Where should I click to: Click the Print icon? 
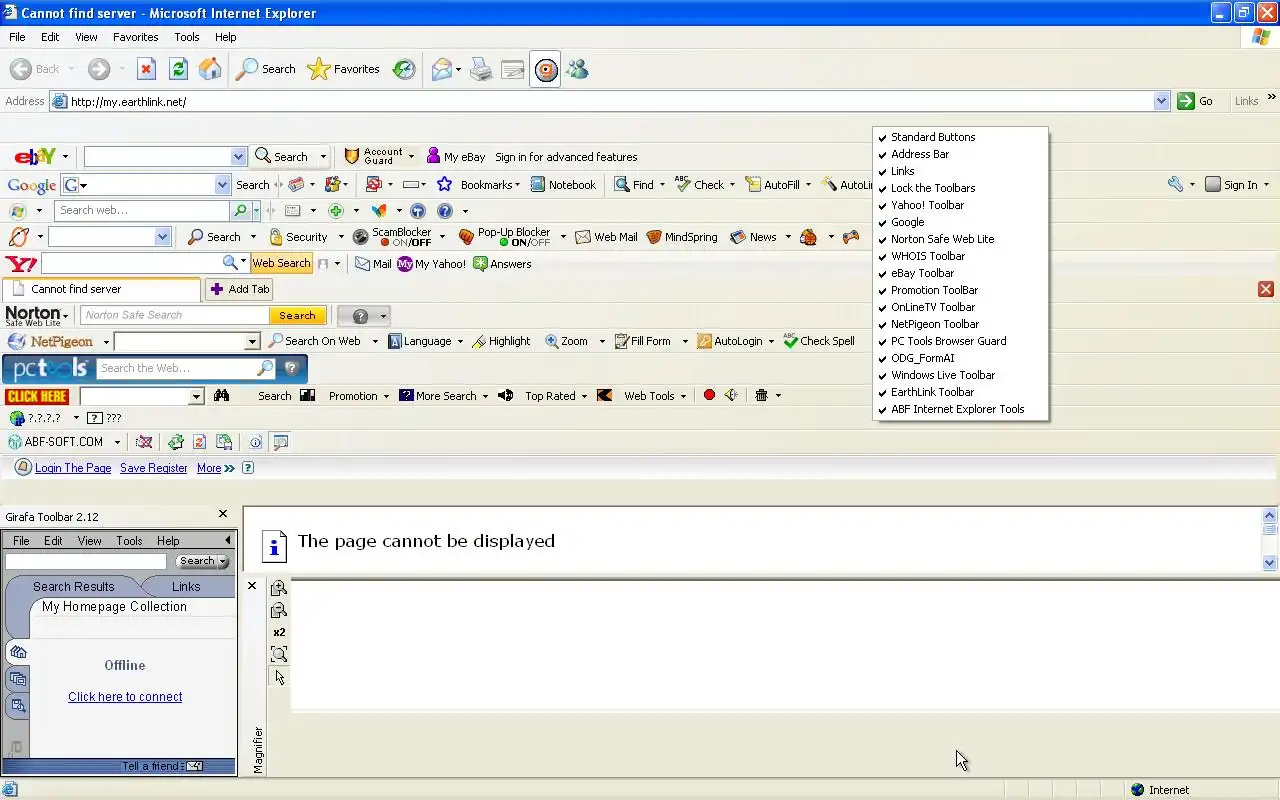click(x=481, y=69)
